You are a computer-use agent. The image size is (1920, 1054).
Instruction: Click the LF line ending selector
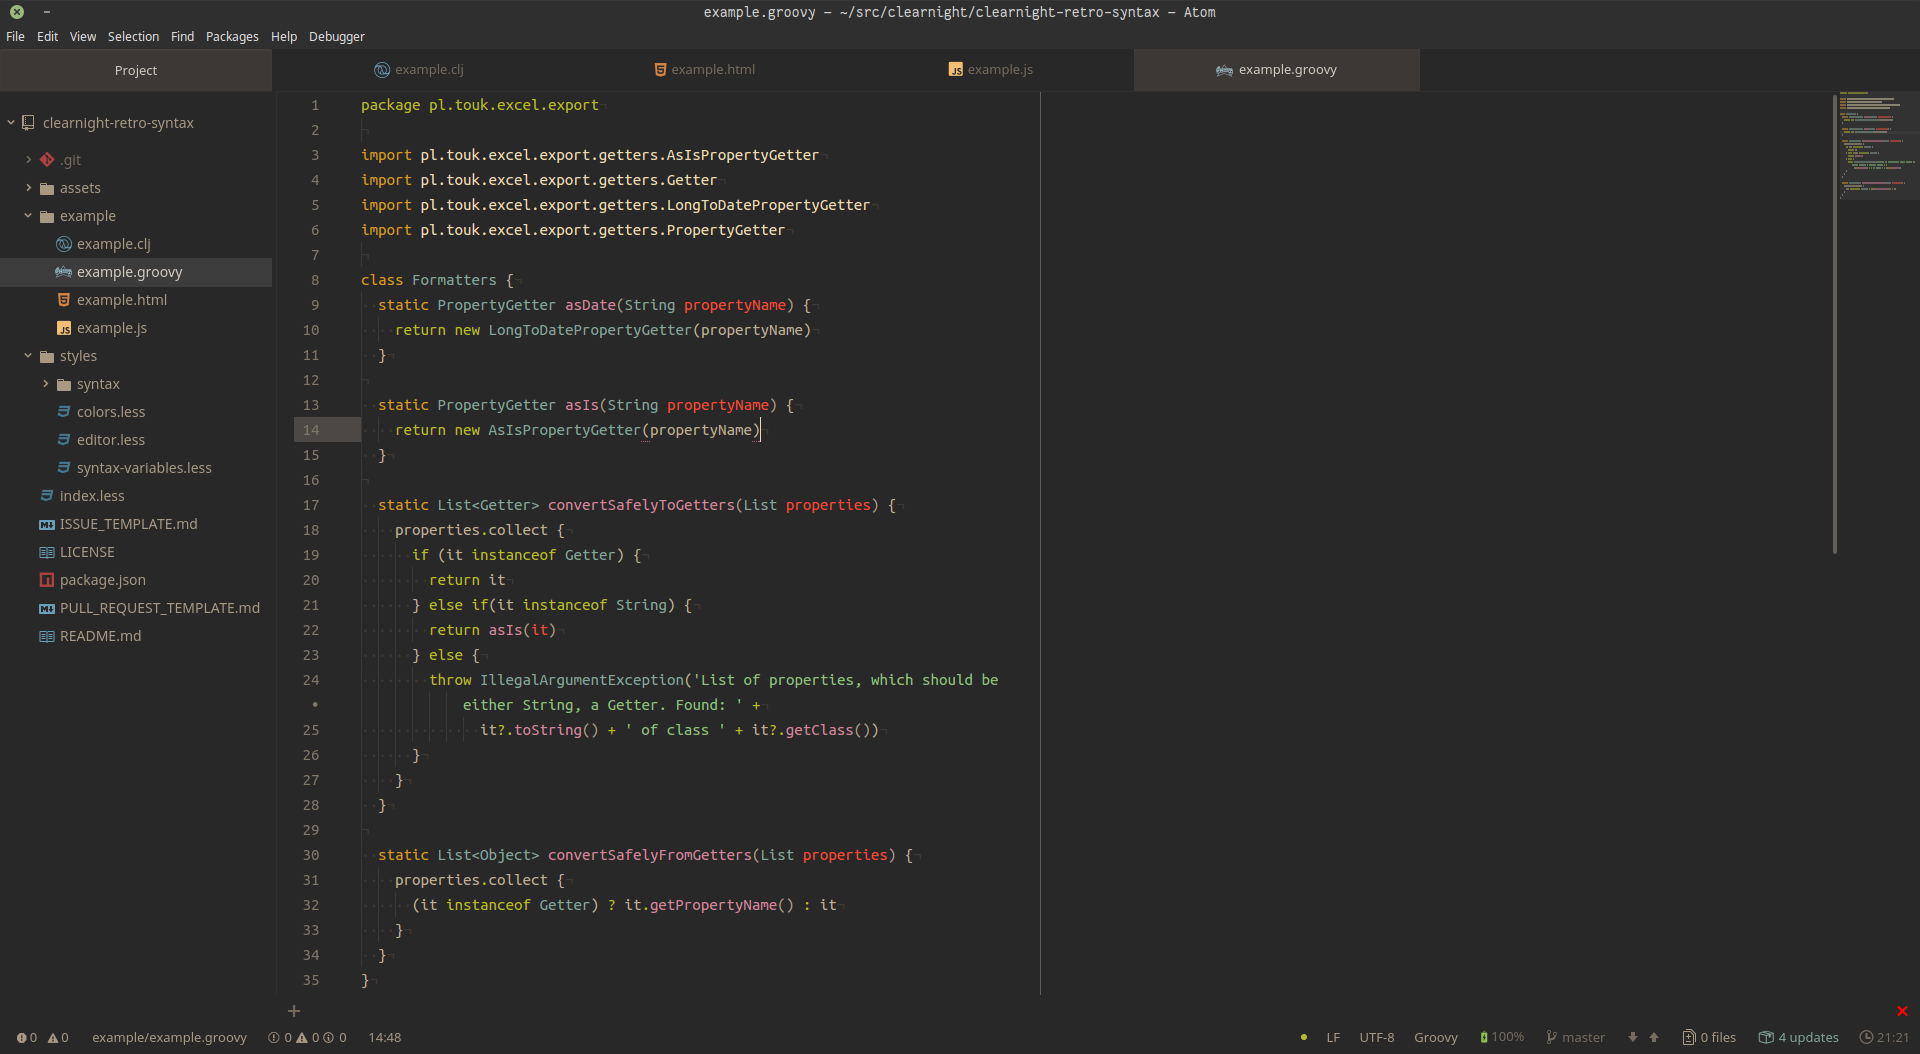1333,1038
